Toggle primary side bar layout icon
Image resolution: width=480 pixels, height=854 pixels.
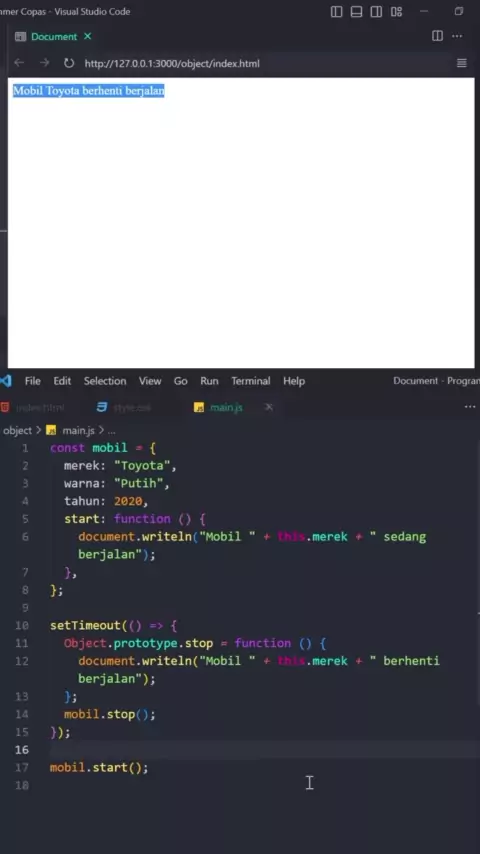click(337, 11)
